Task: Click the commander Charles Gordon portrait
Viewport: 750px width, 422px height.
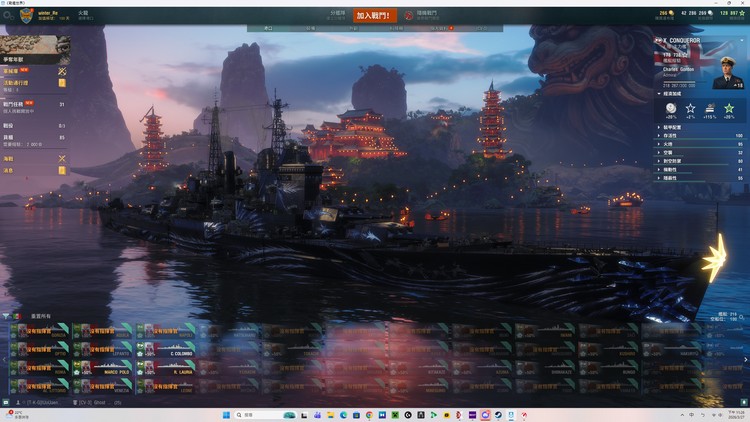Action: [727, 70]
